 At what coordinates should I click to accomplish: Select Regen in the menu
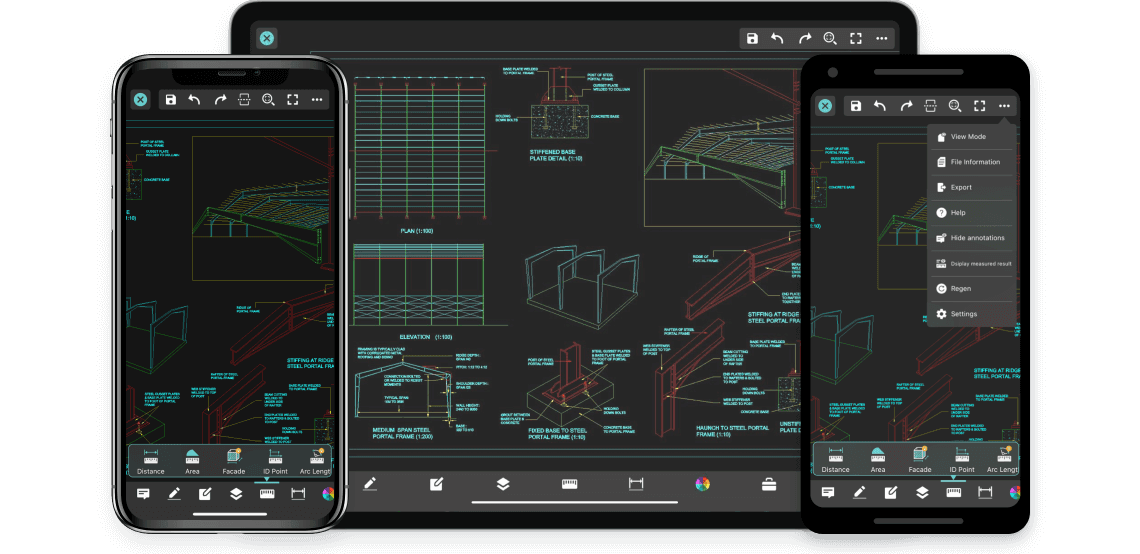point(971,289)
